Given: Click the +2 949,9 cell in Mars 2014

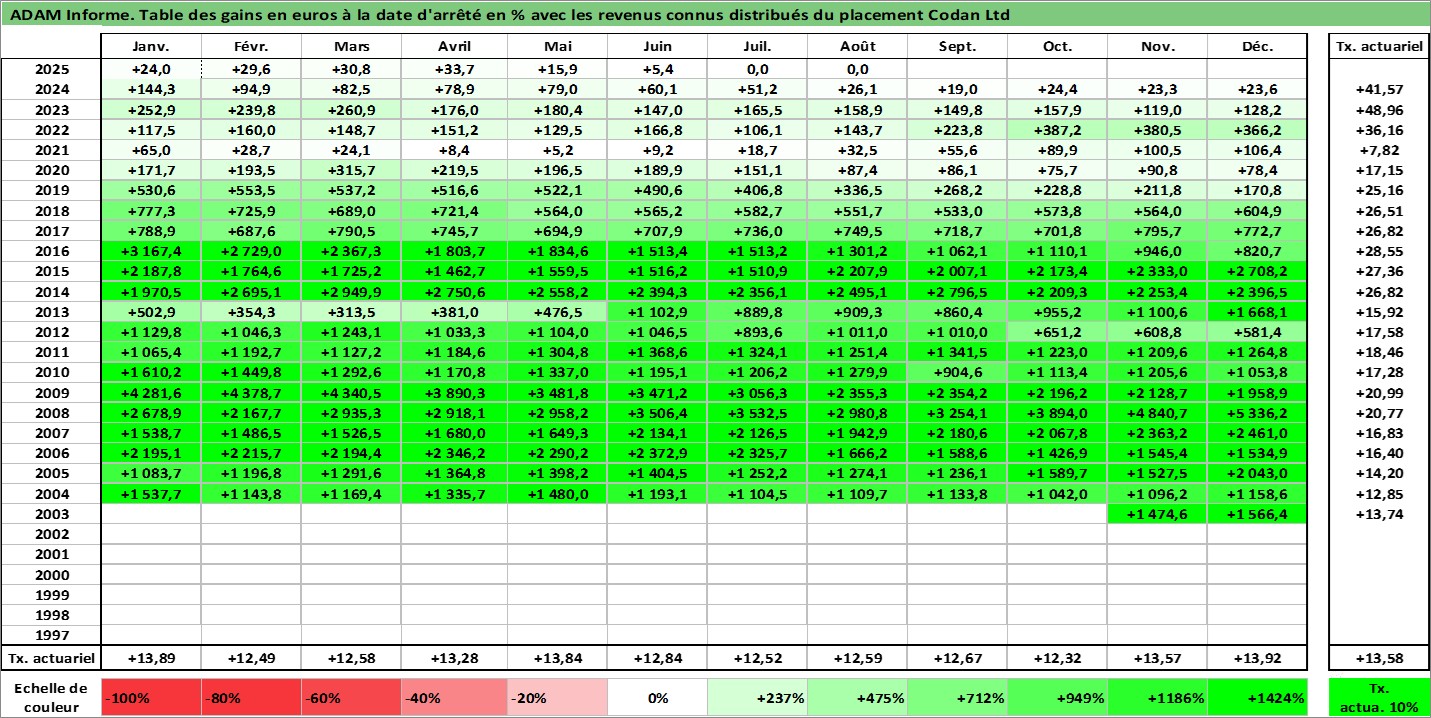Looking at the screenshot, I should 352,291.
